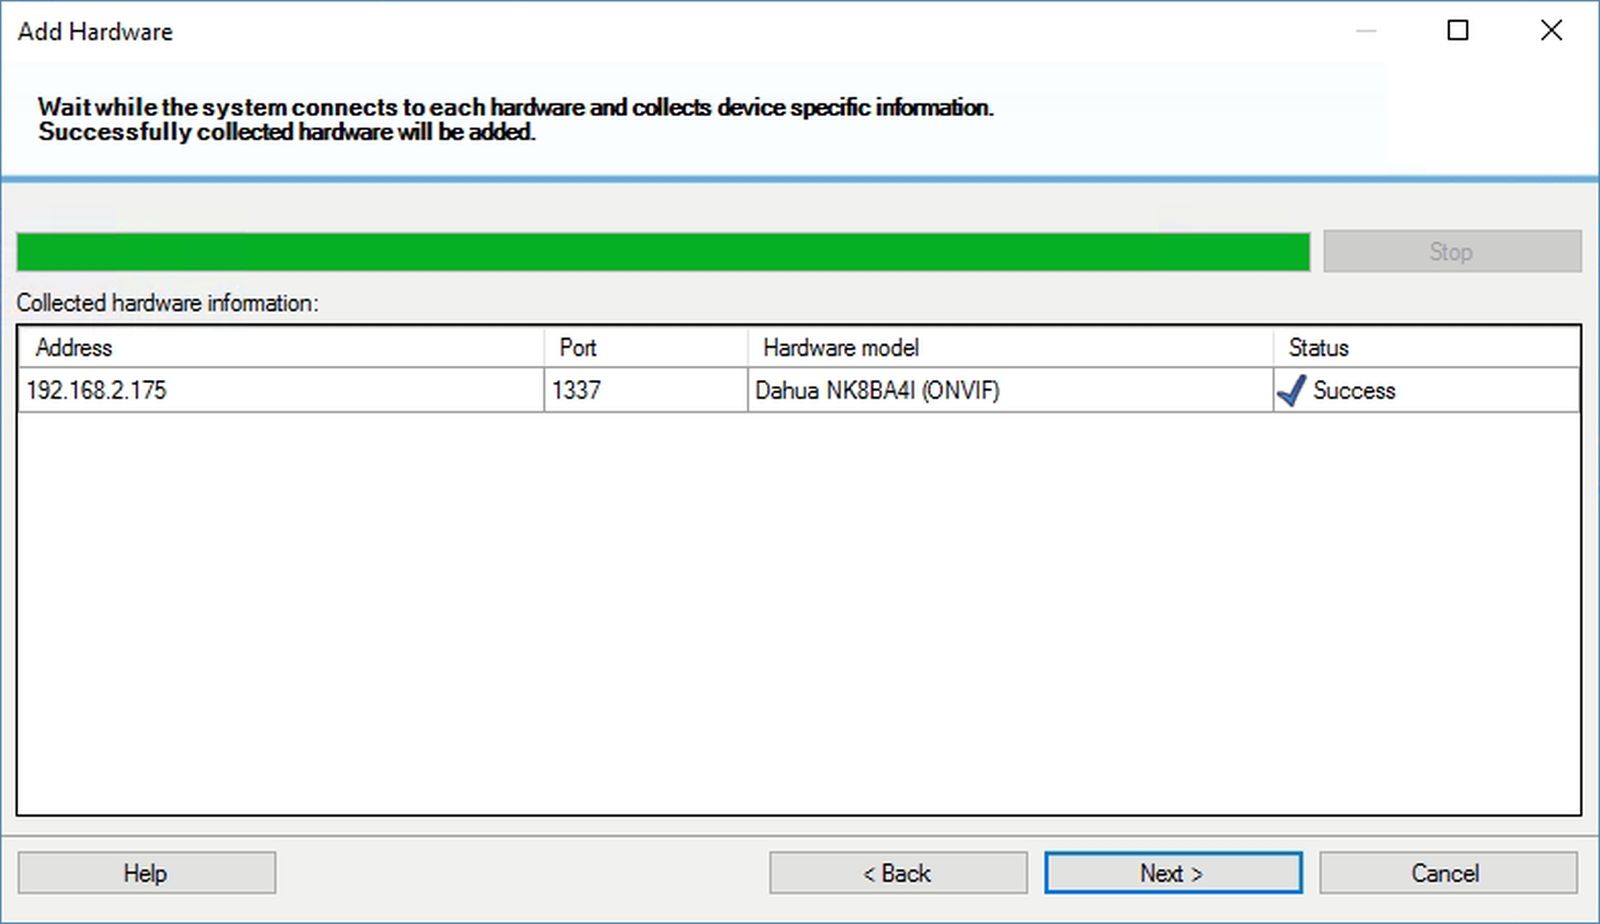Screen dimensions: 1600x924
Task: Open the Help button
Action: tap(147, 873)
